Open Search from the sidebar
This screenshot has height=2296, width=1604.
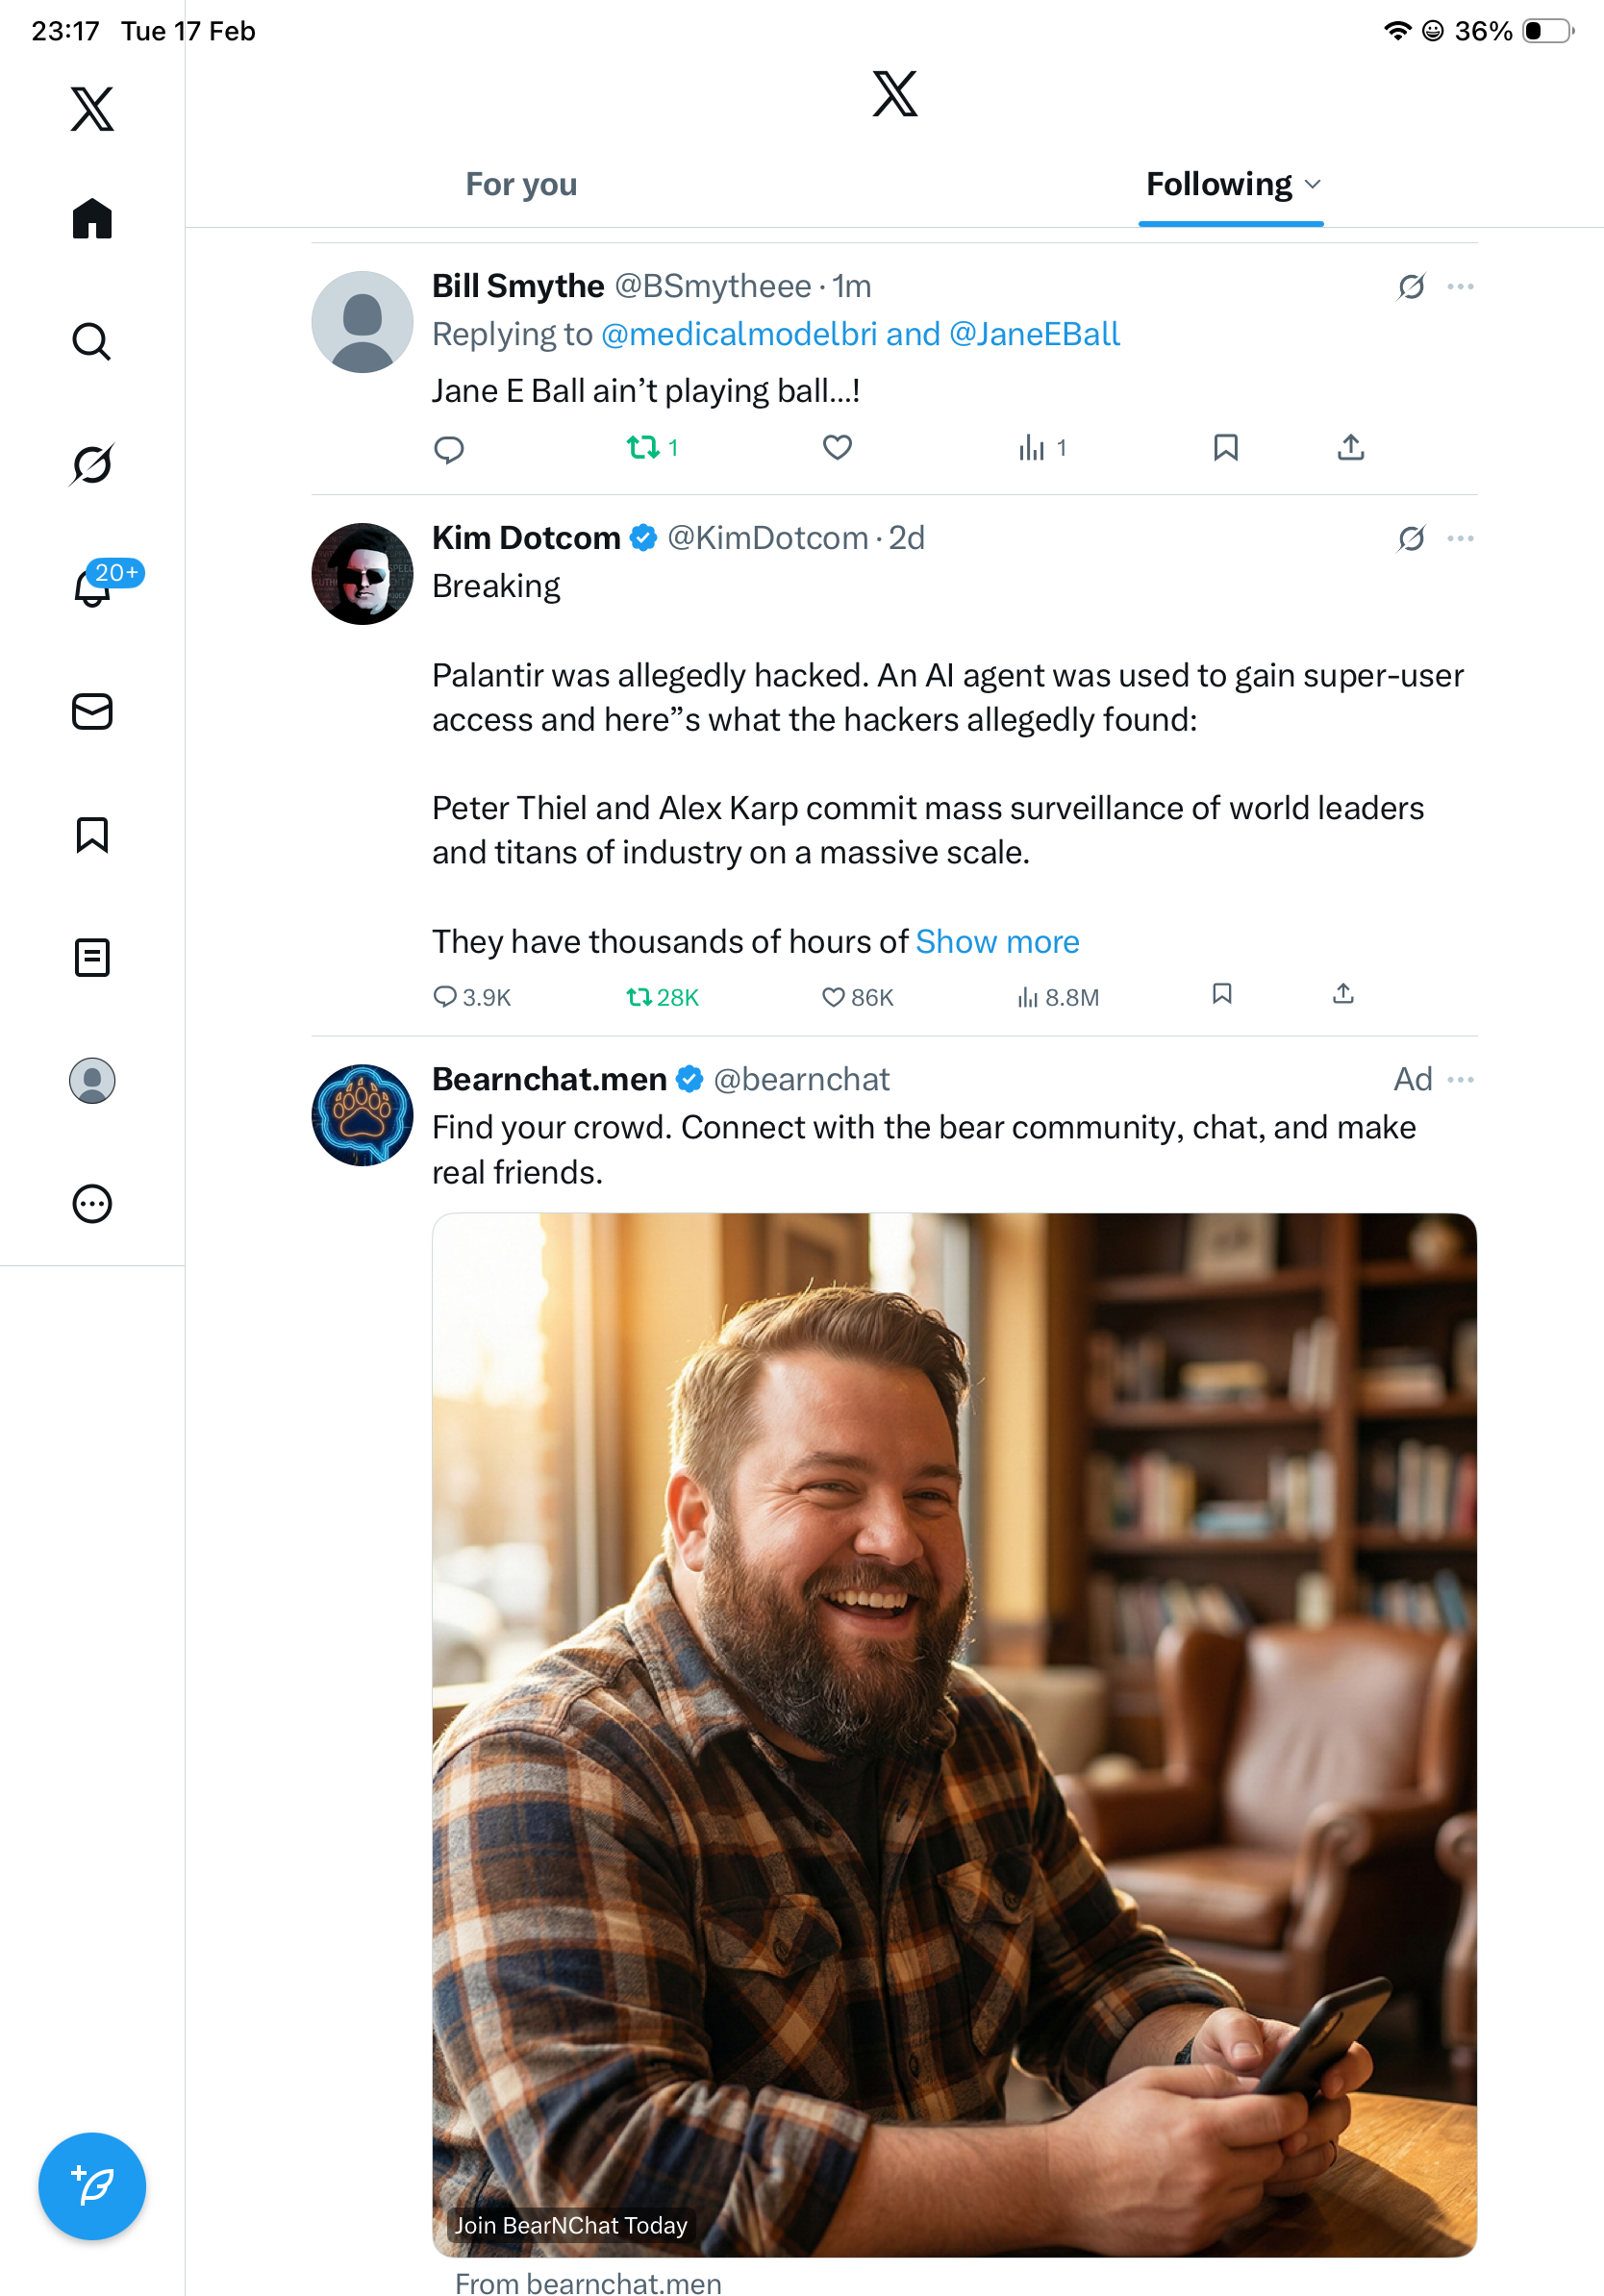pyautogui.click(x=91, y=342)
